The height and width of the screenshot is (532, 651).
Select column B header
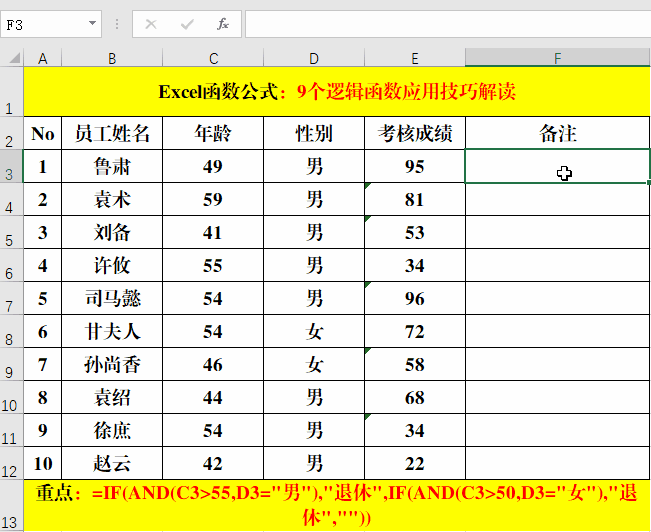112,58
